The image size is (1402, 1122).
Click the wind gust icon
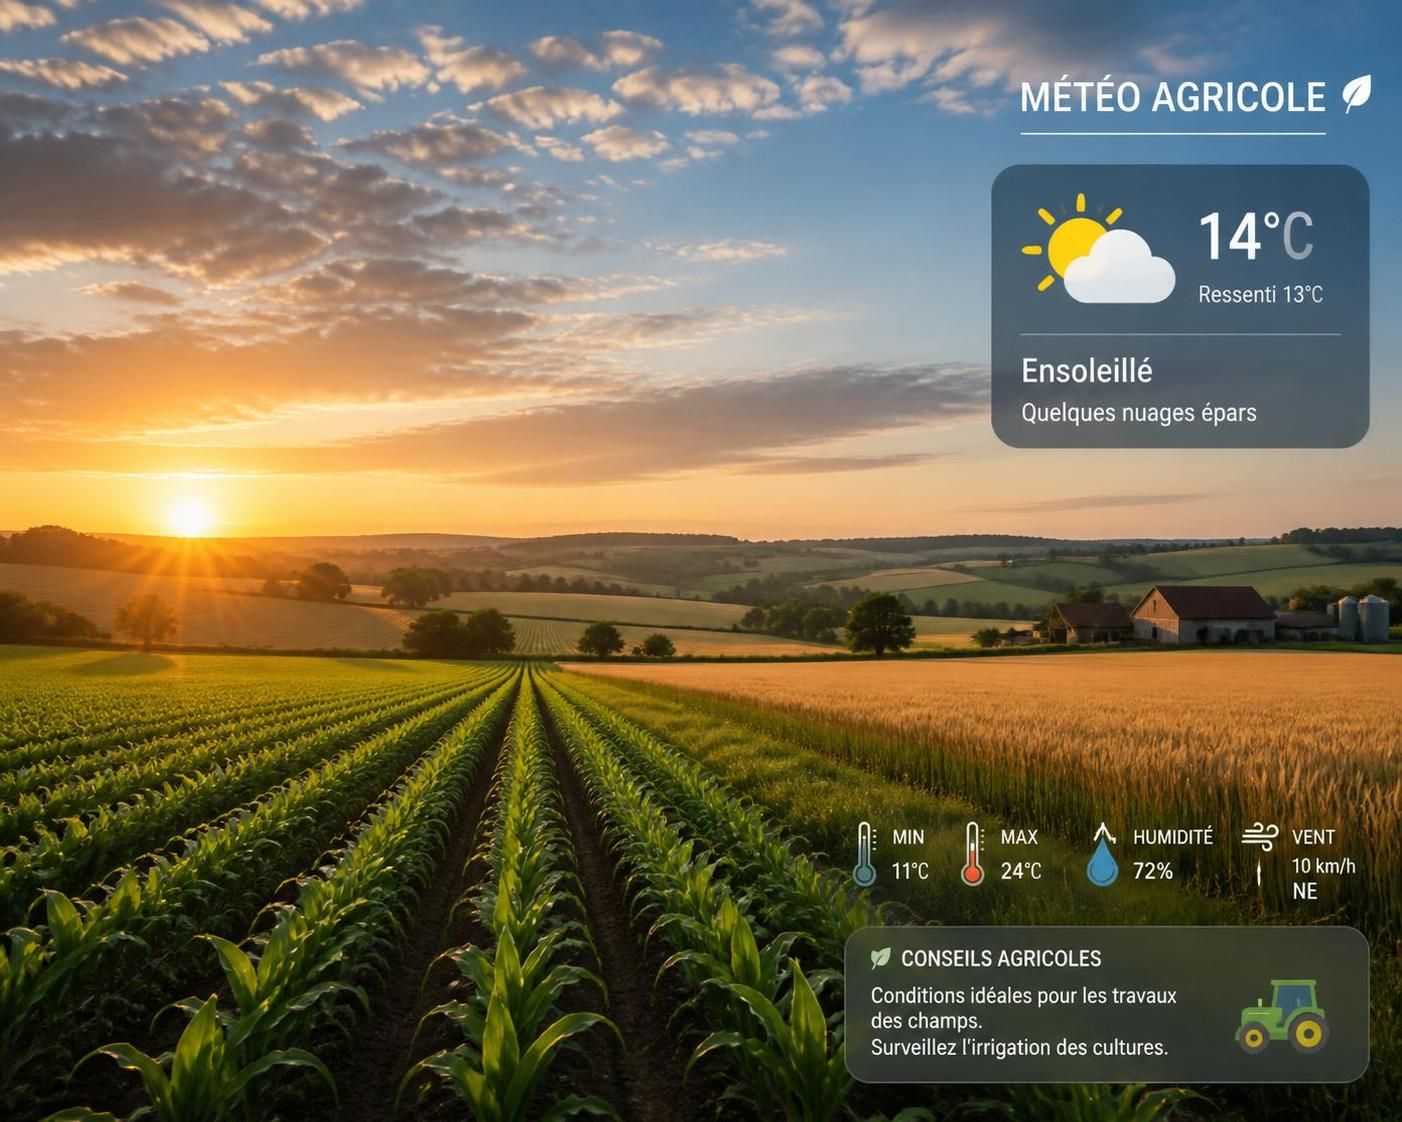click(x=1260, y=836)
